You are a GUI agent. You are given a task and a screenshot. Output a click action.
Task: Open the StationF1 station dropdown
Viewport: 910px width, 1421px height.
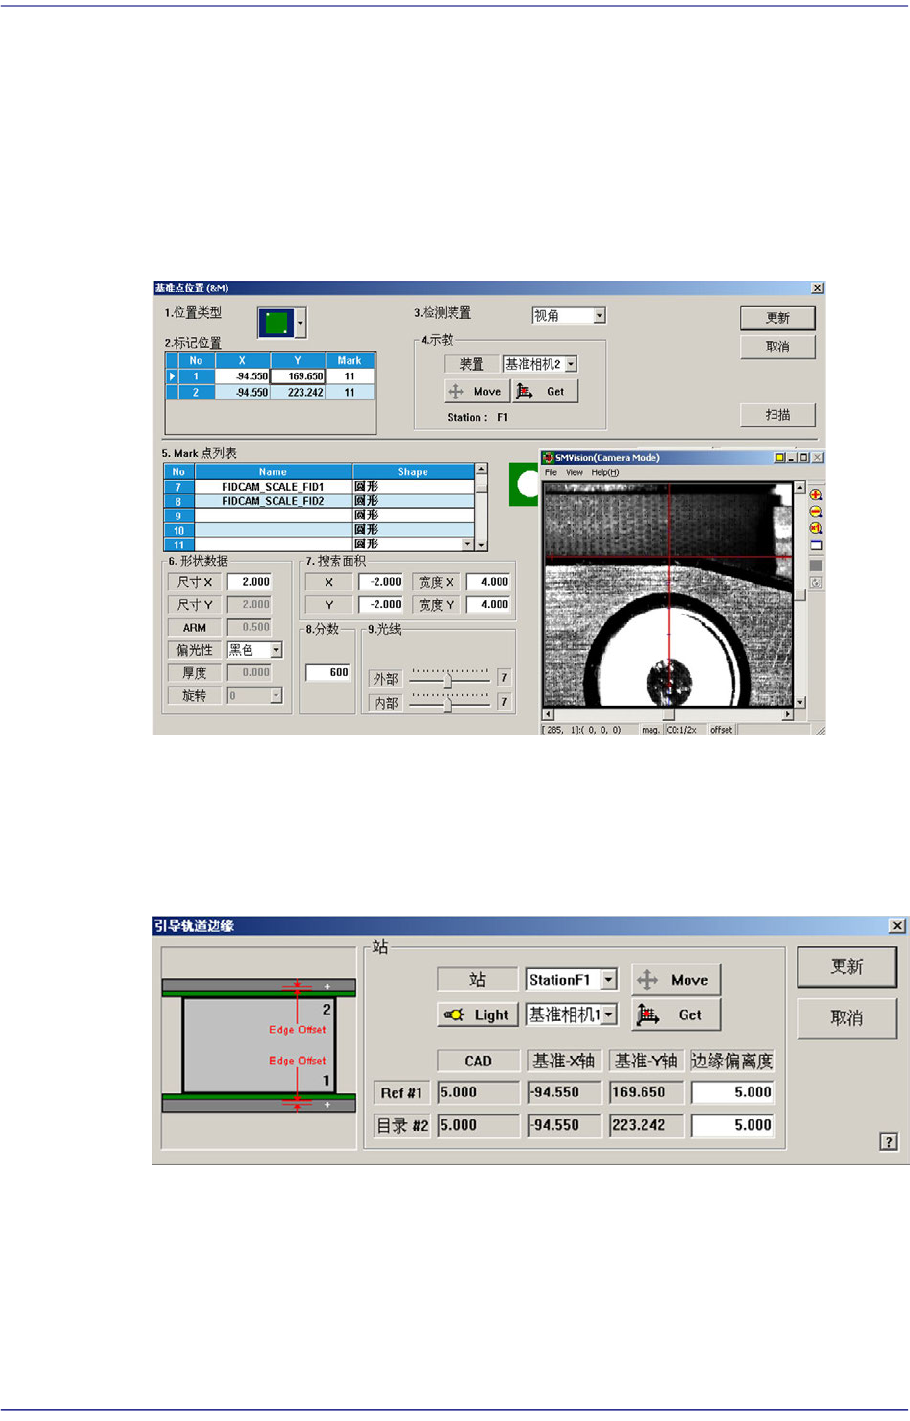609,980
